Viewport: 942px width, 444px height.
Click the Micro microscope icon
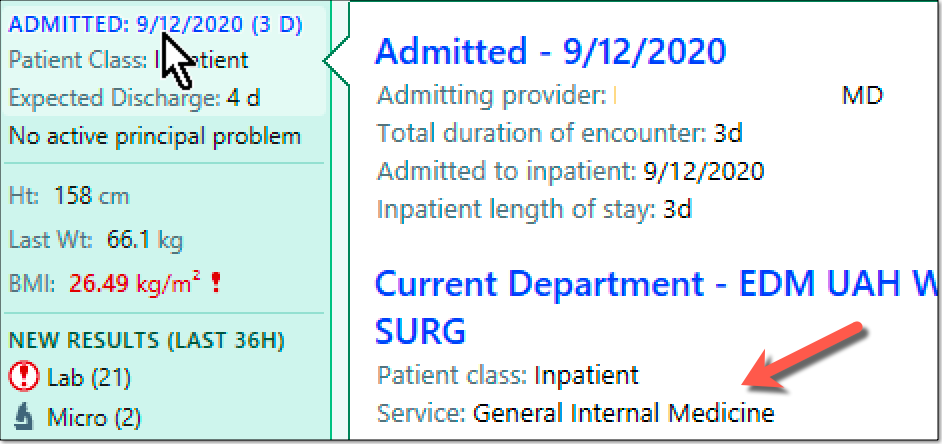pos(24,416)
